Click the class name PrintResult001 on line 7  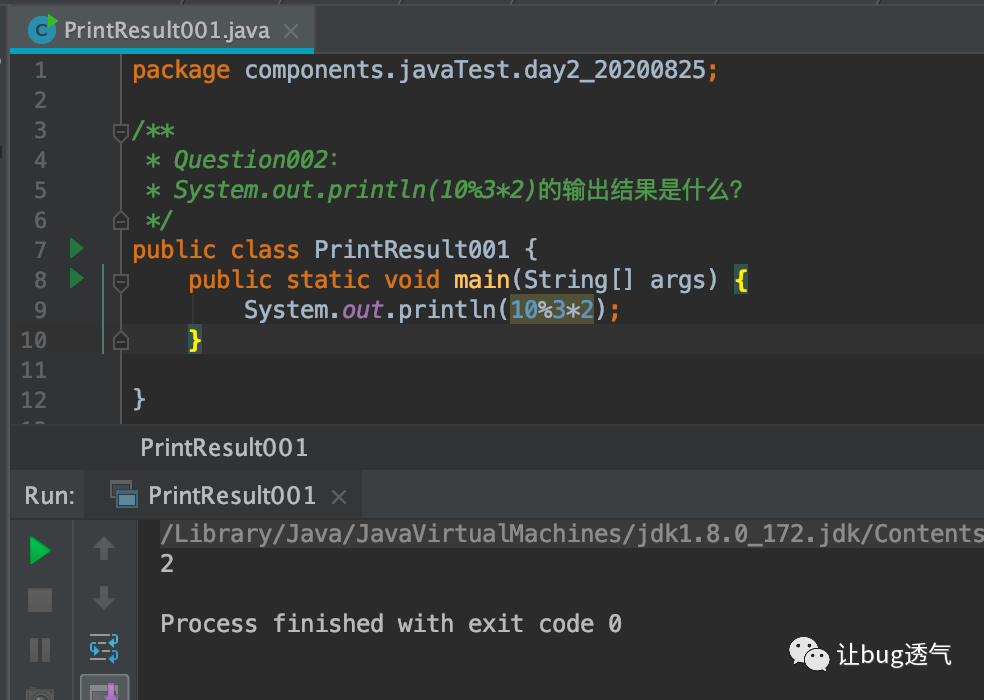click(412, 249)
